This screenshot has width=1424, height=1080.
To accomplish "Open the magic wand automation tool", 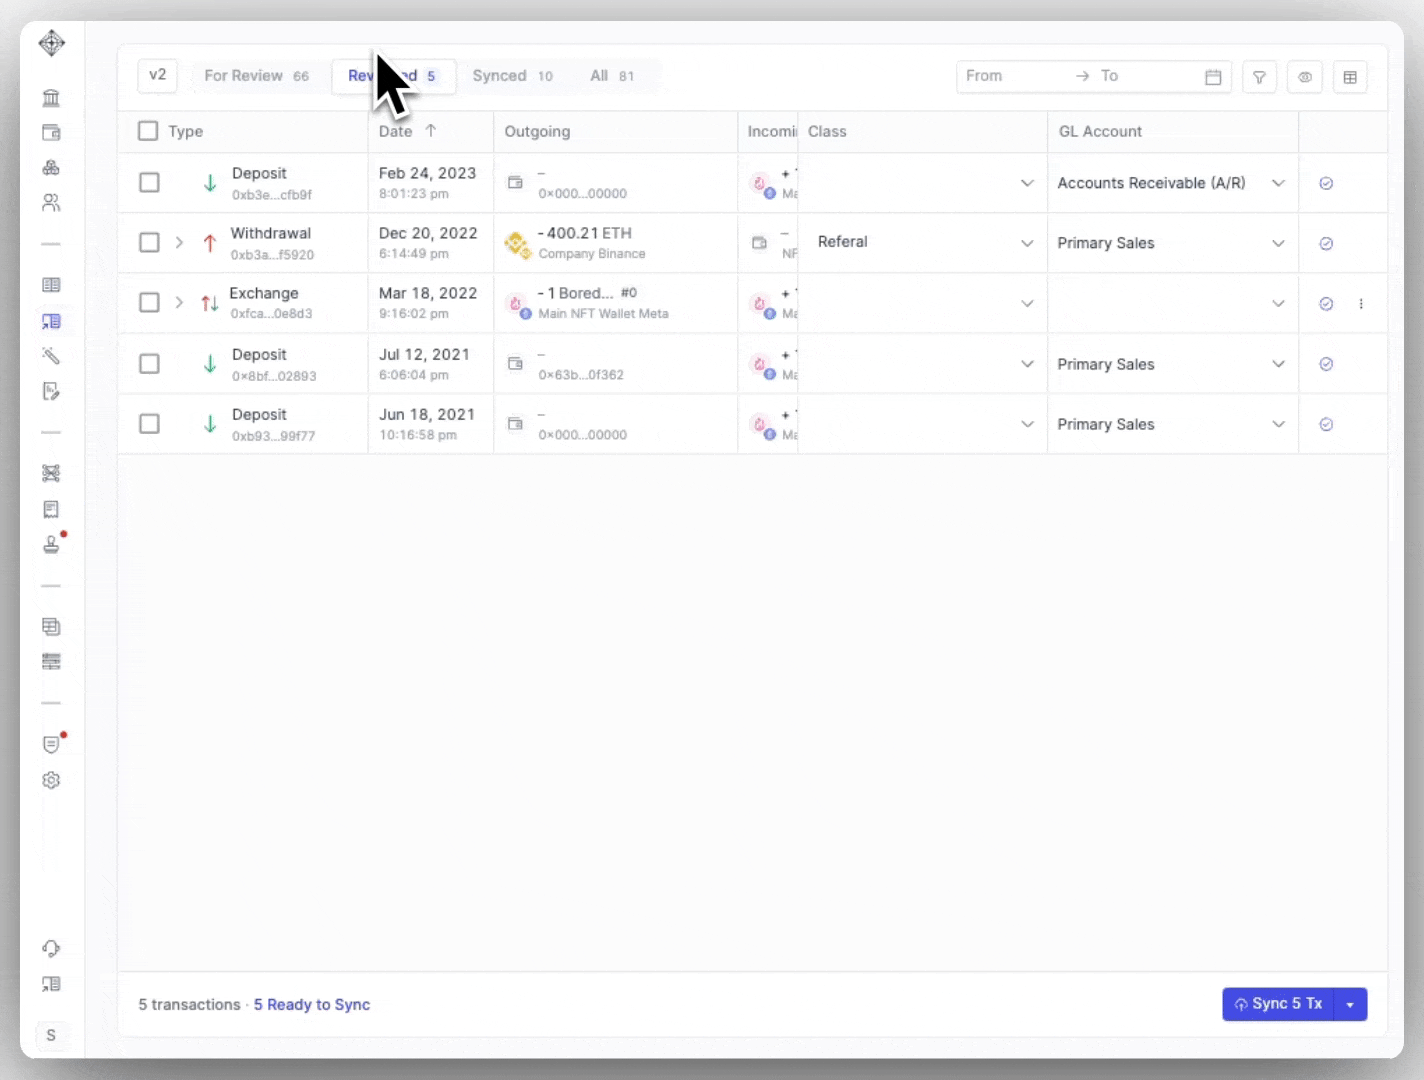I will click(51, 356).
